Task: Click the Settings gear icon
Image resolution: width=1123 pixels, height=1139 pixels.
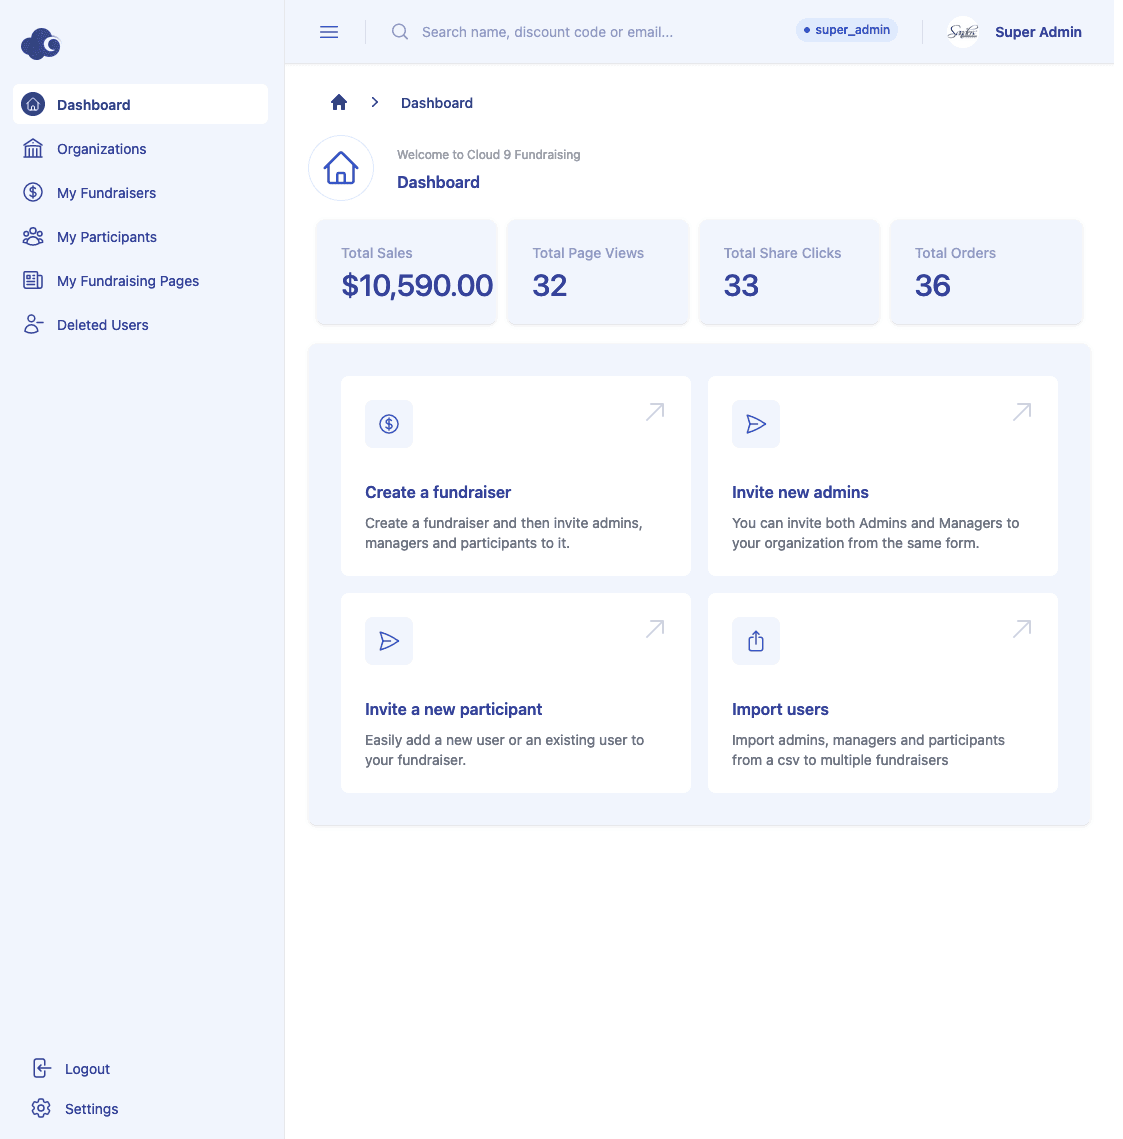Action: click(x=41, y=1108)
